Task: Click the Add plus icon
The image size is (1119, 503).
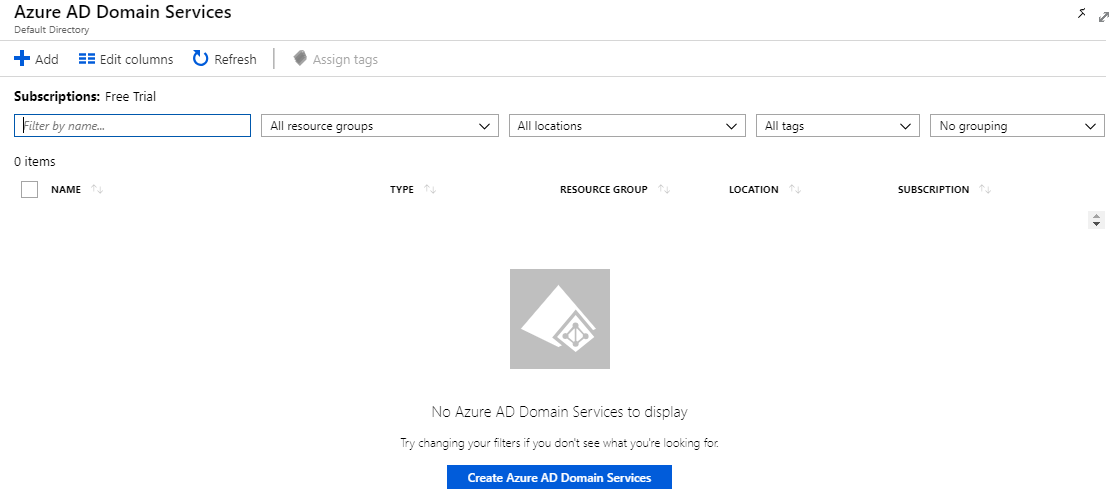Action: 22,59
